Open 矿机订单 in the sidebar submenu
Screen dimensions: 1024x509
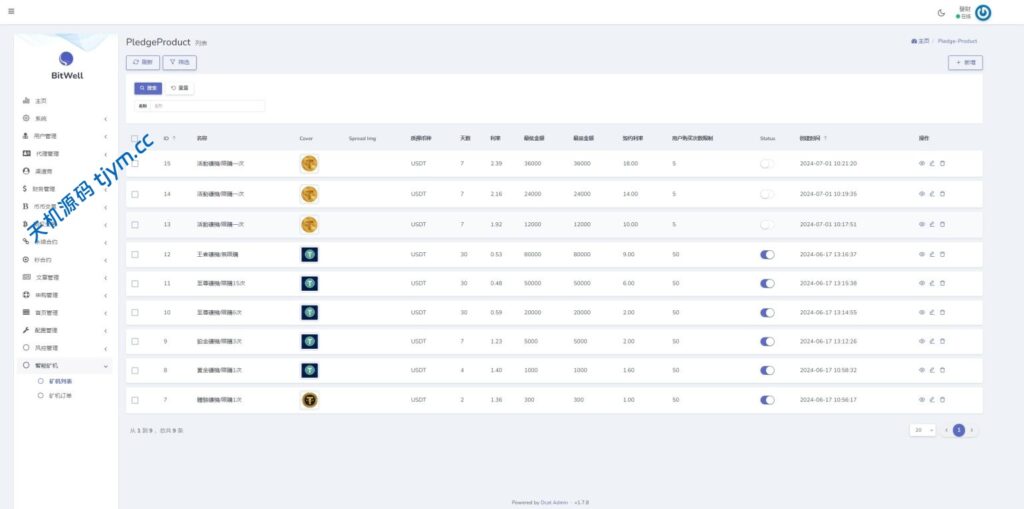[x=61, y=396]
